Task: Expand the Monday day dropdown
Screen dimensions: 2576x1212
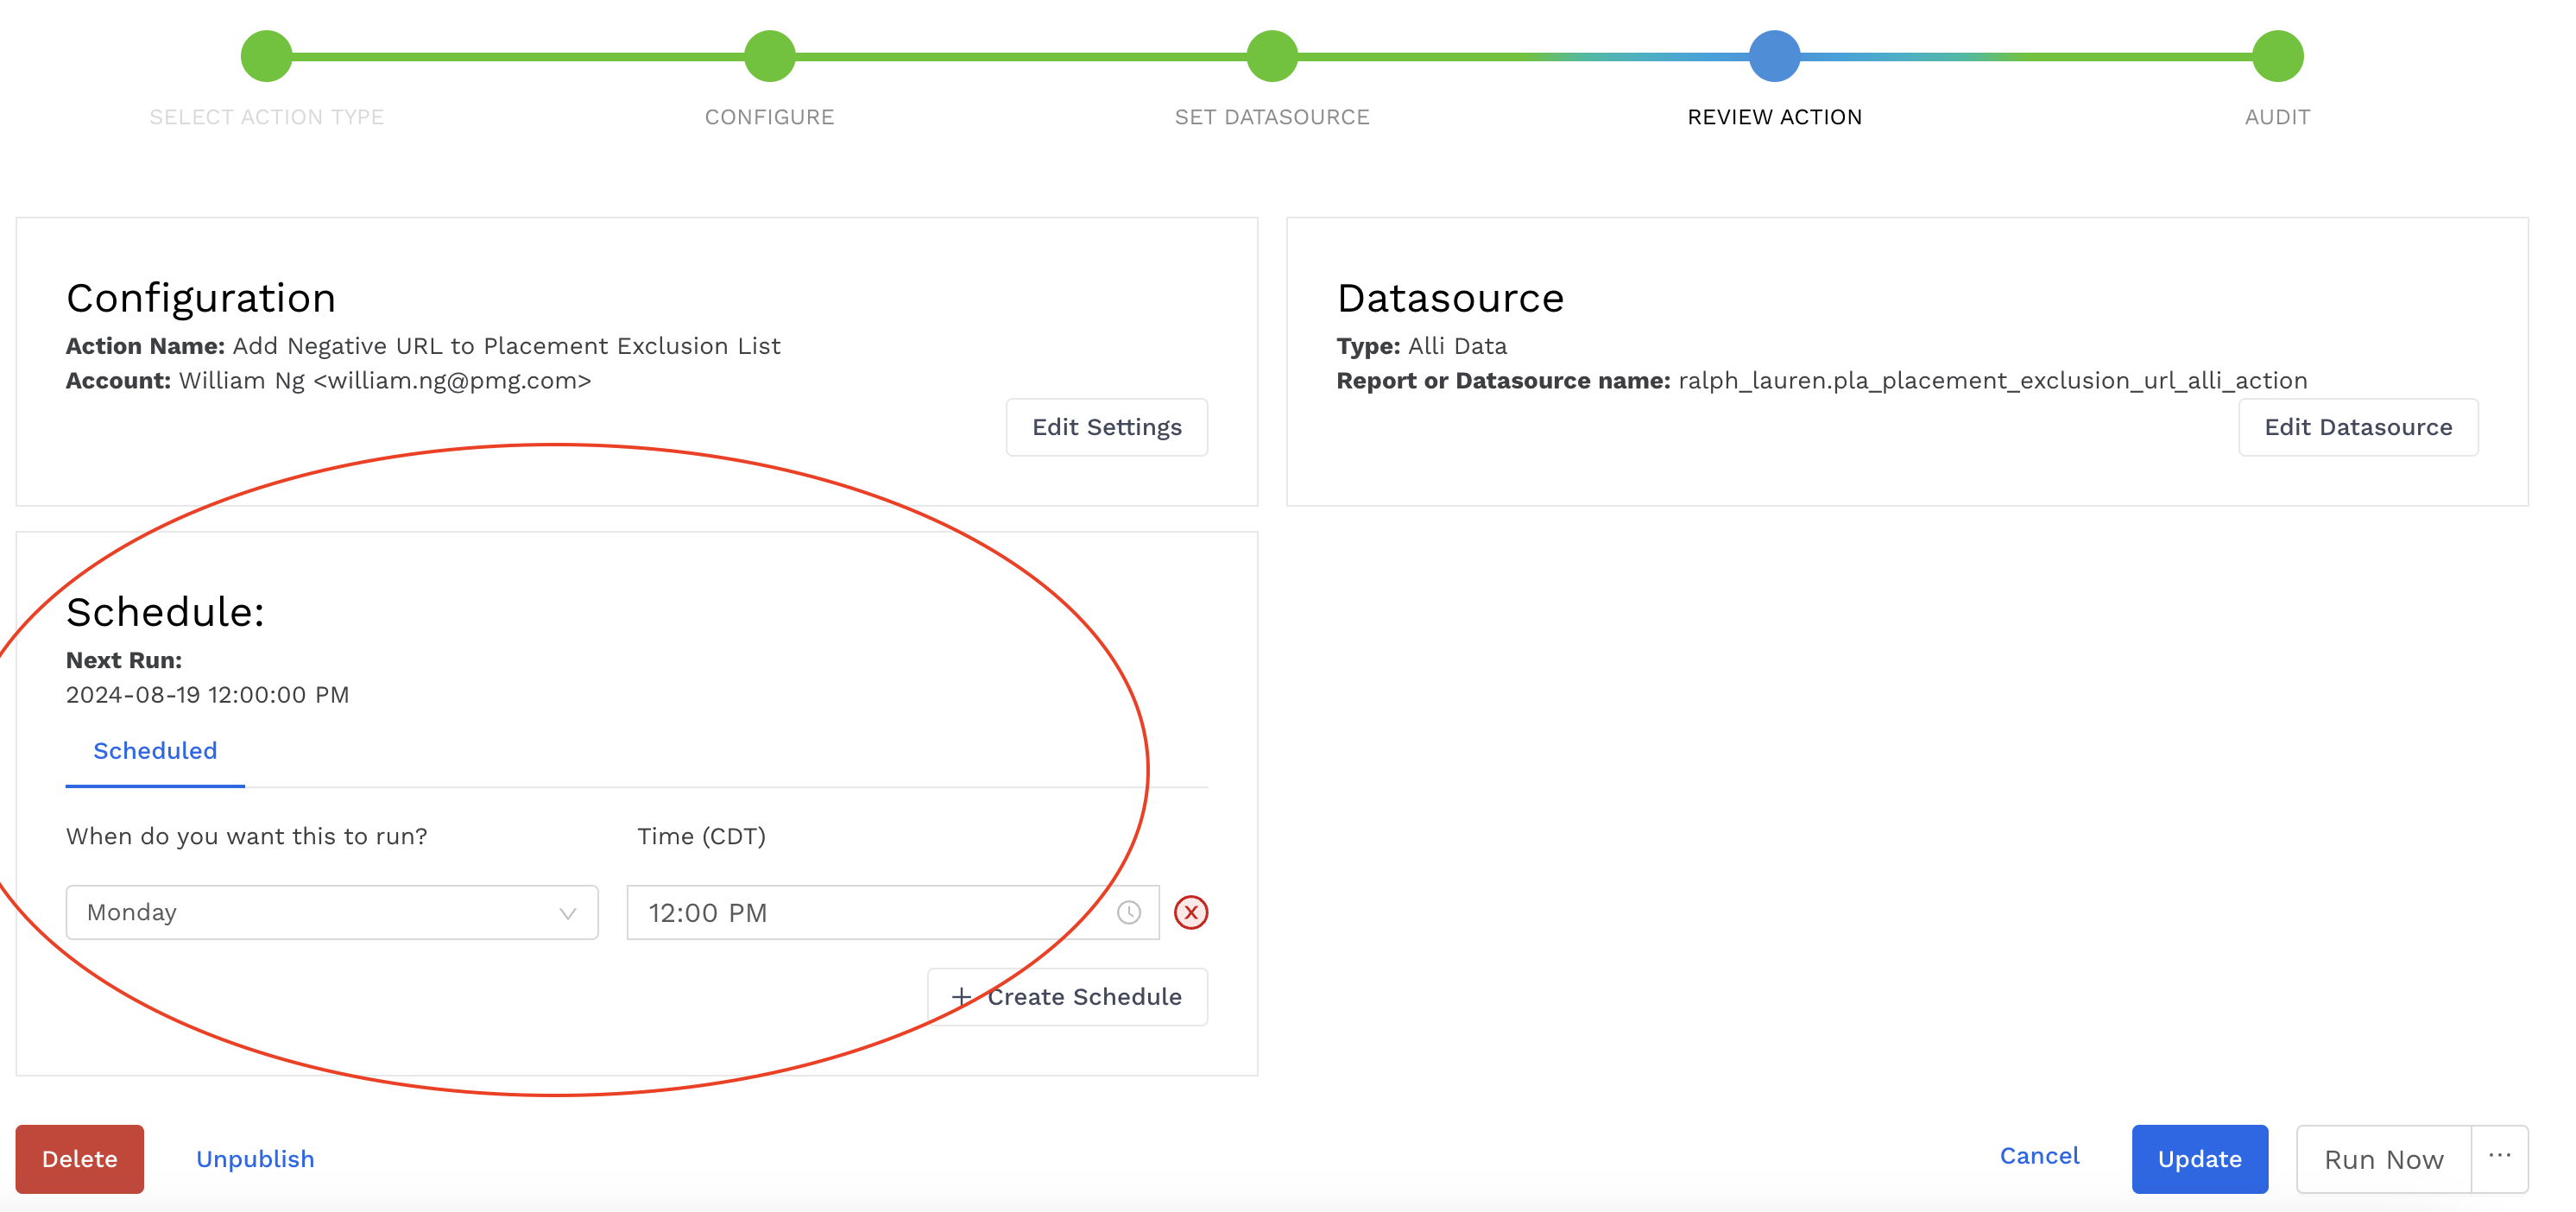Action: click(331, 912)
